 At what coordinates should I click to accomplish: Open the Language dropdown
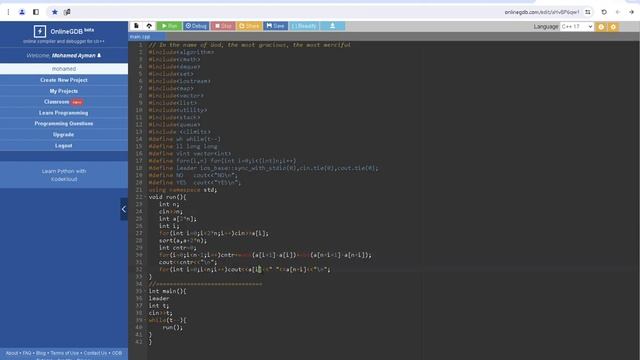click(x=577, y=27)
